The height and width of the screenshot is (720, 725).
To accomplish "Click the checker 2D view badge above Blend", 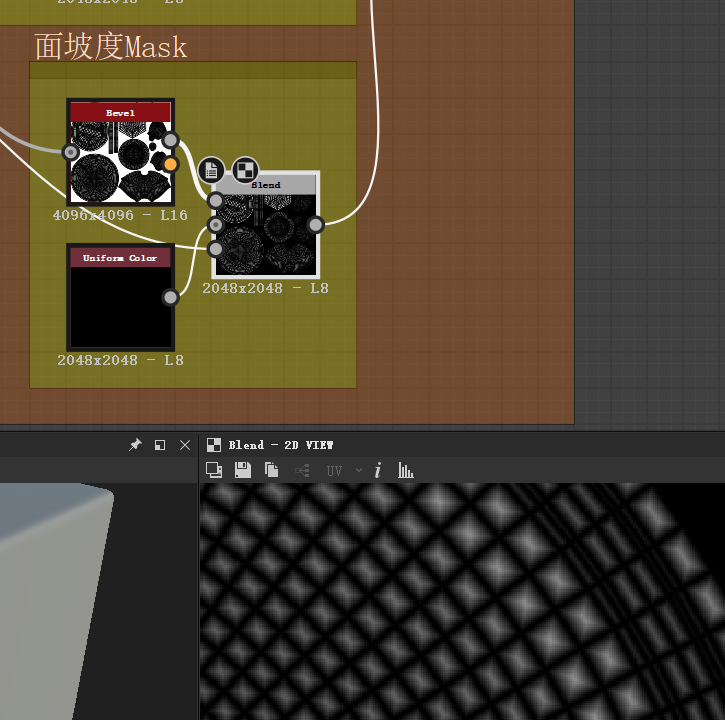I will (245, 170).
